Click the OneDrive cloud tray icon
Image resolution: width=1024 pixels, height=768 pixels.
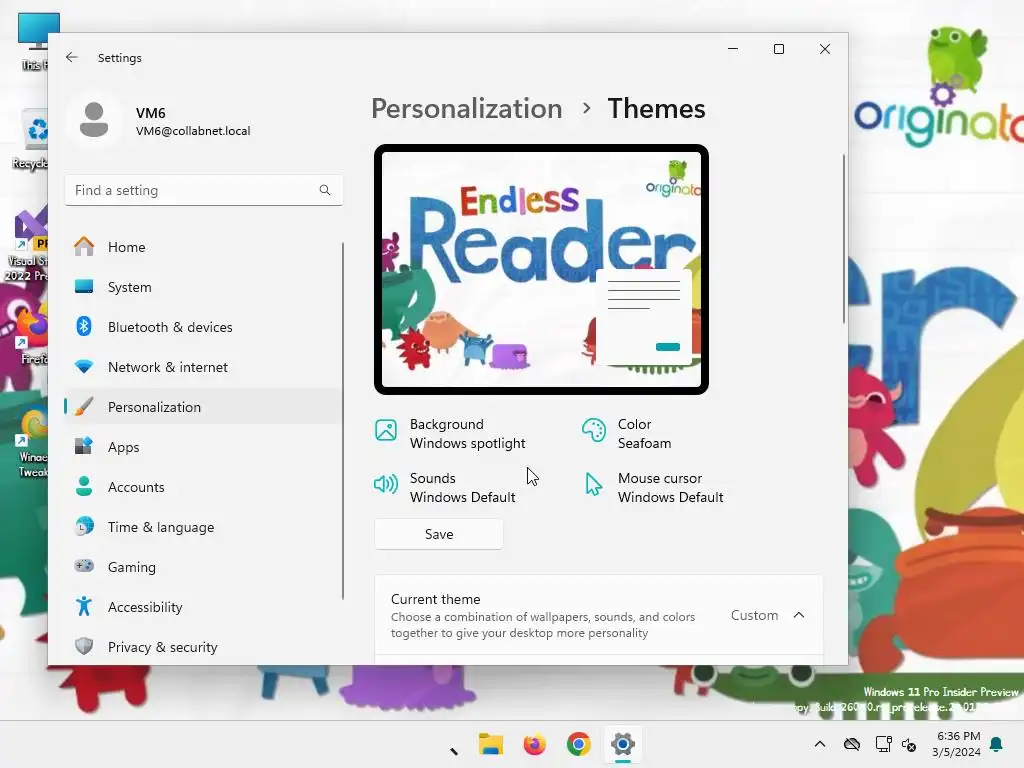click(x=852, y=744)
